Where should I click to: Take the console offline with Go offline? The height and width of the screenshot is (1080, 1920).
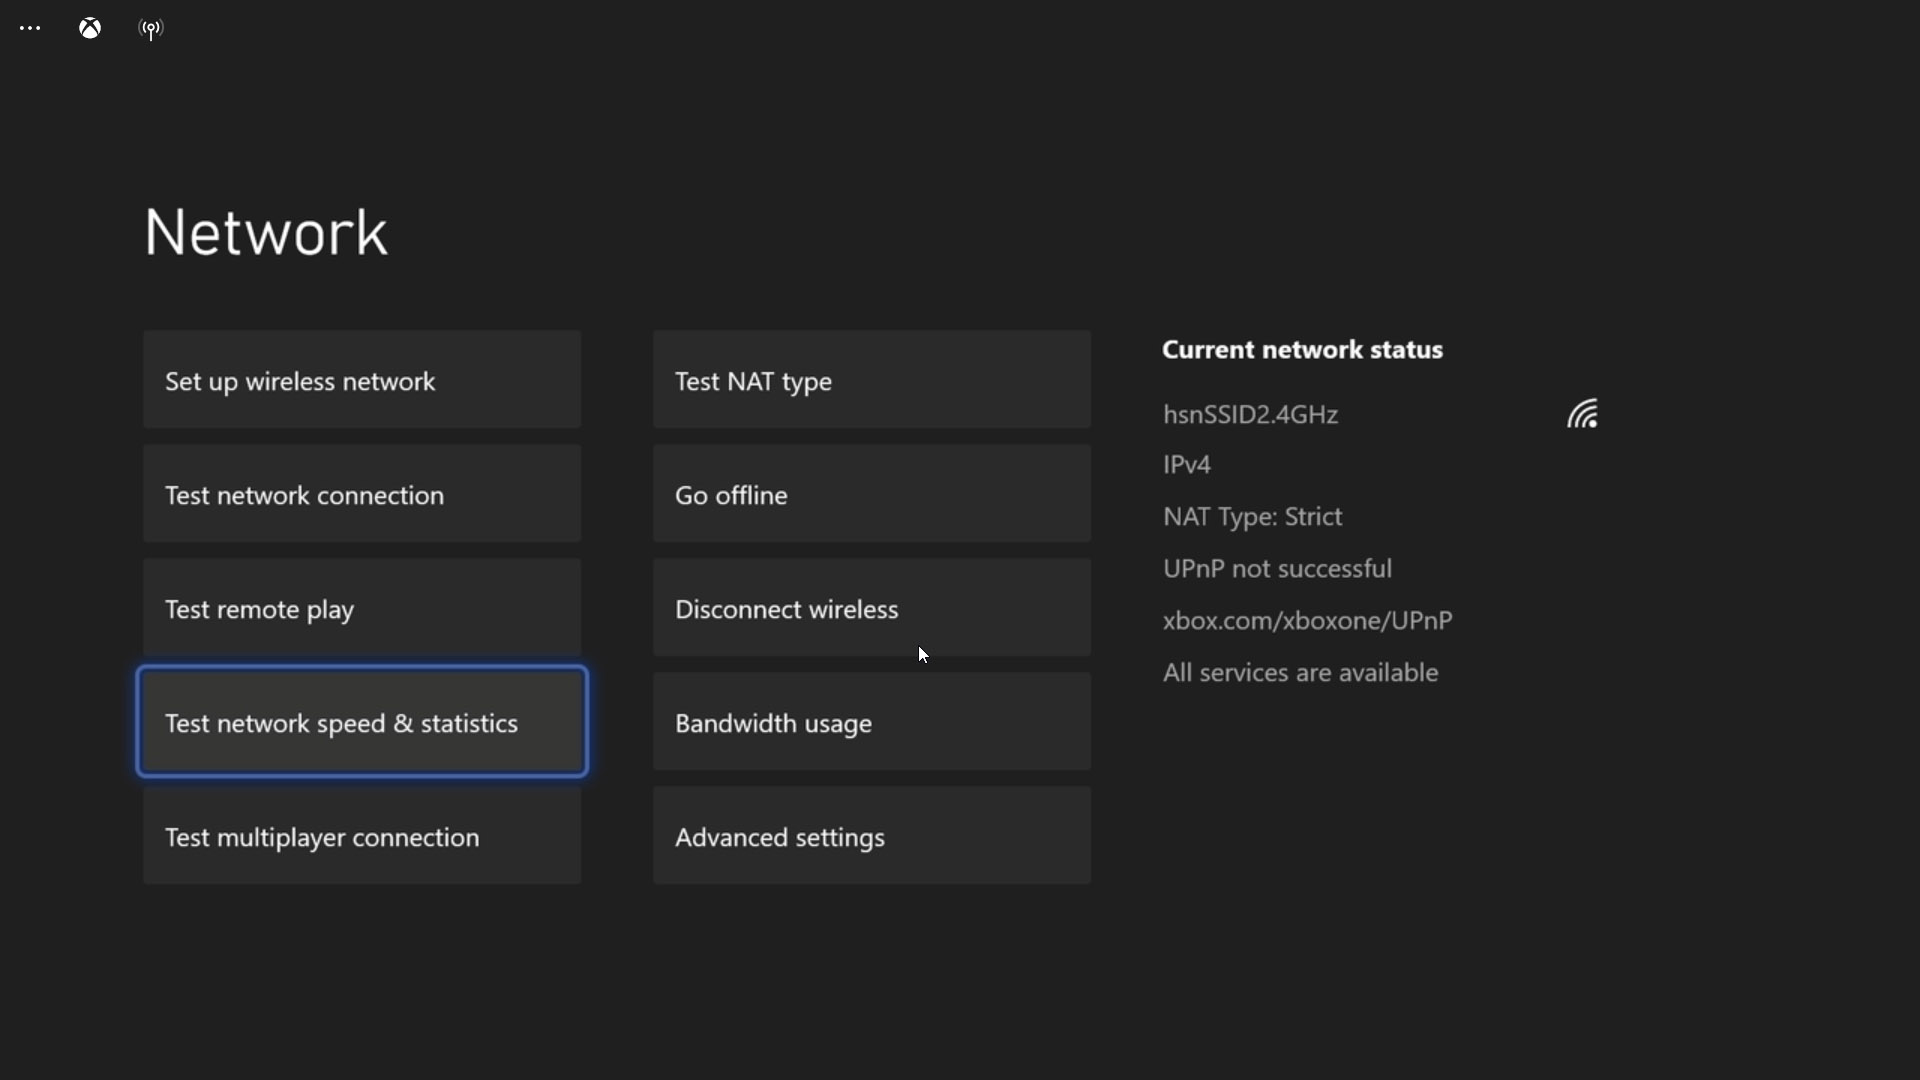coord(871,494)
